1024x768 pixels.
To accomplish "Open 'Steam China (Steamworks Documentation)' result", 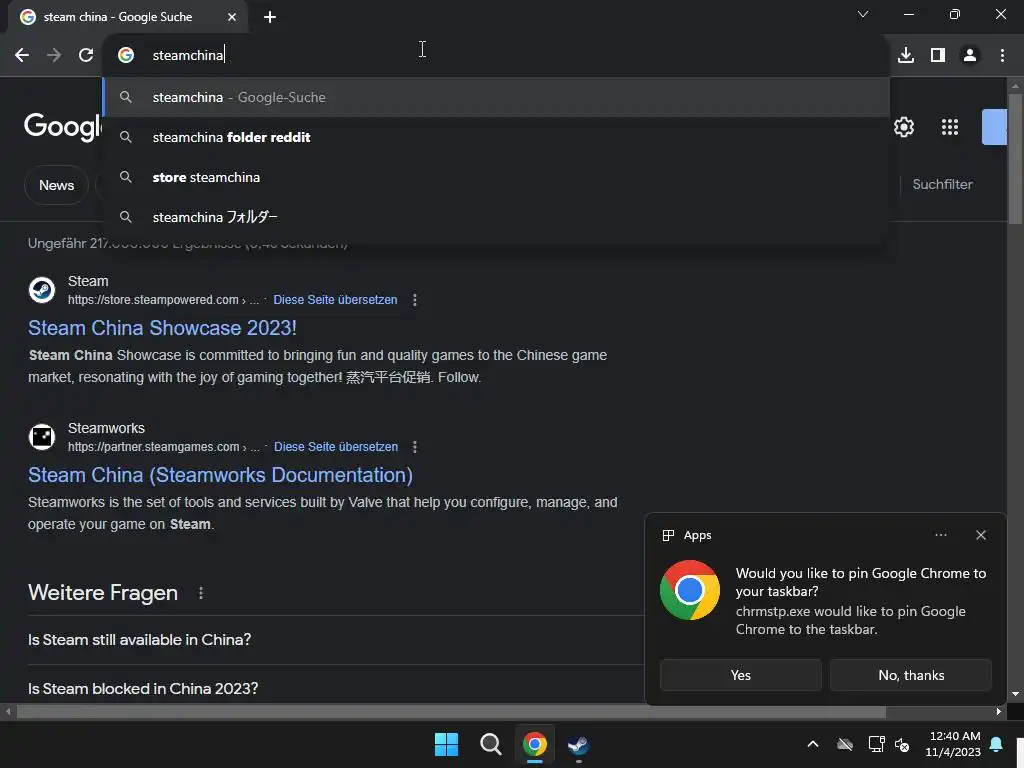I will [x=220, y=475].
